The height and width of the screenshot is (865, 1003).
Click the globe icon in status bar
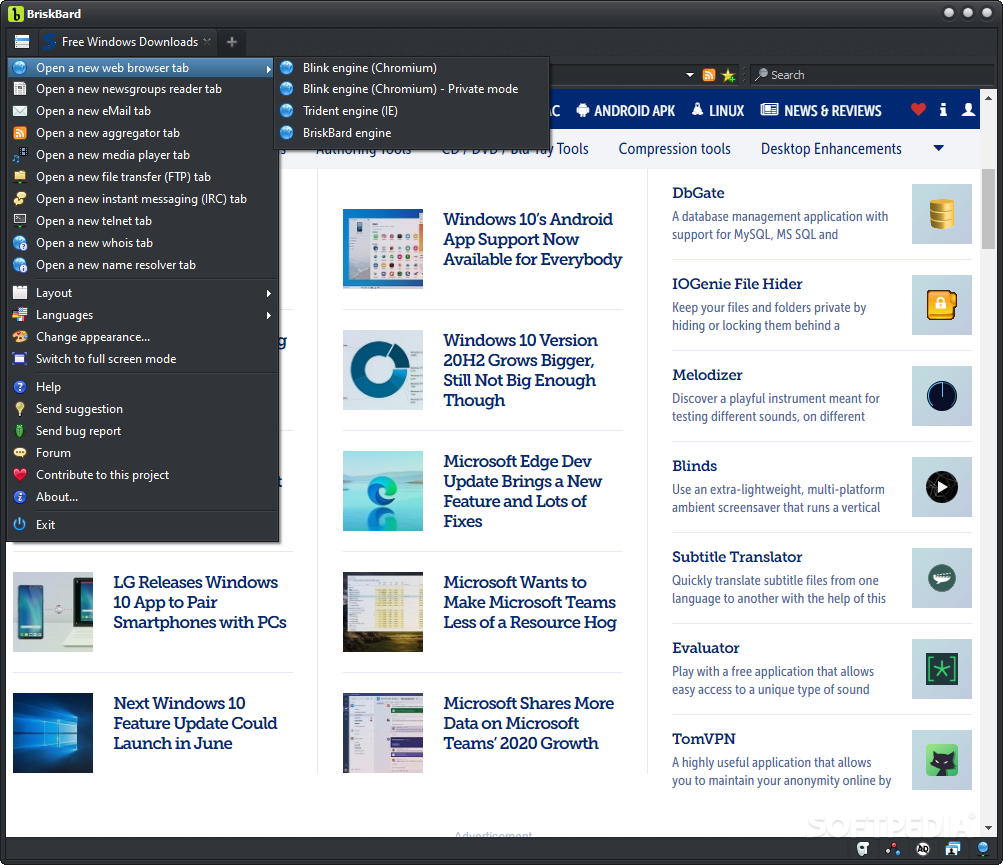pyautogui.click(x=983, y=849)
